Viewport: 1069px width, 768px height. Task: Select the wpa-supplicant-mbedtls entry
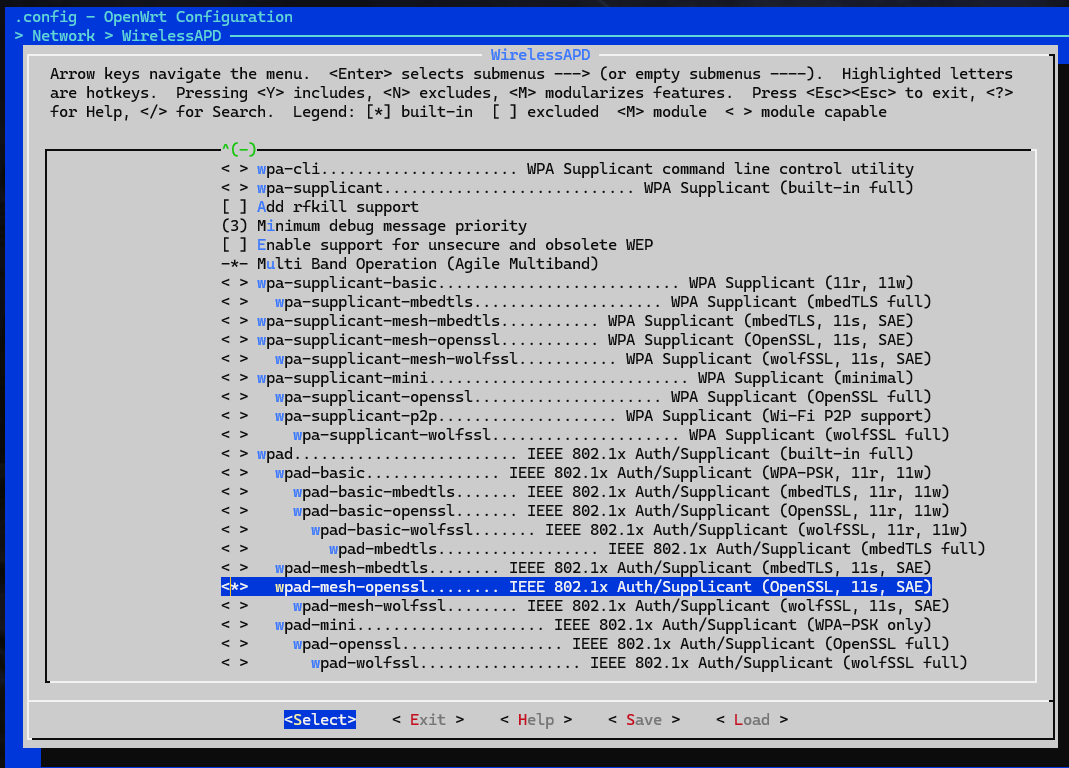[x=576, y=302]
